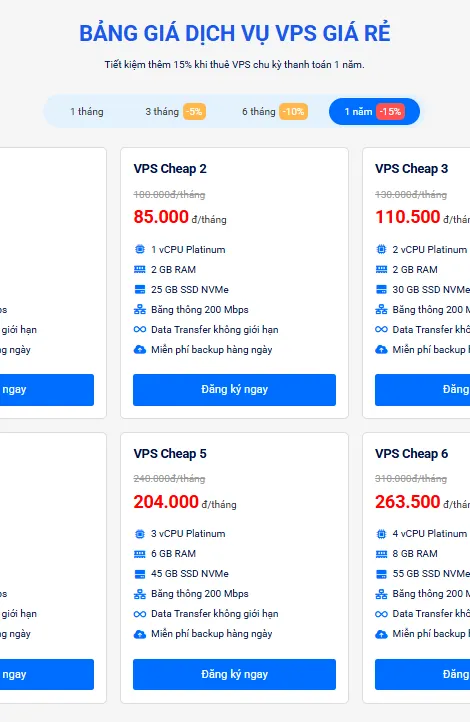
Task: Click the 45 GB SSD NVMe text
Action: [x=190, y=574]
